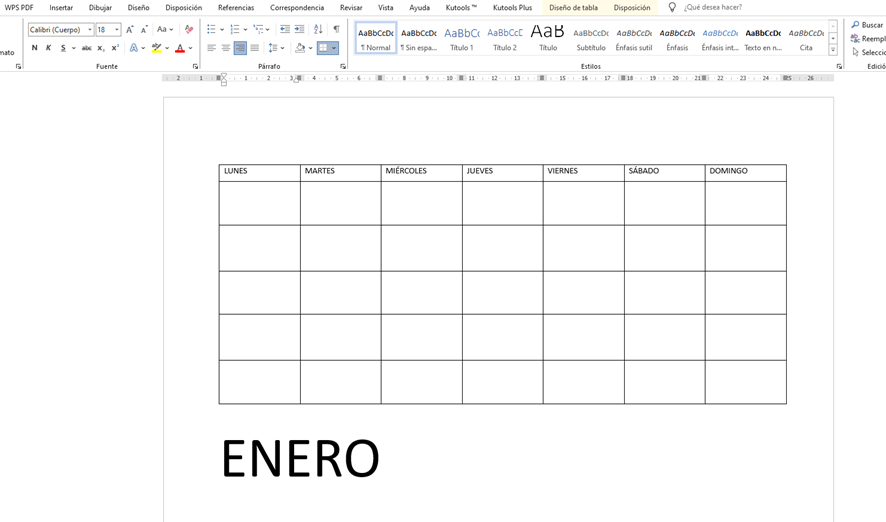Decrease paragraph indent
886x522 pixels.
coord(285,29)
